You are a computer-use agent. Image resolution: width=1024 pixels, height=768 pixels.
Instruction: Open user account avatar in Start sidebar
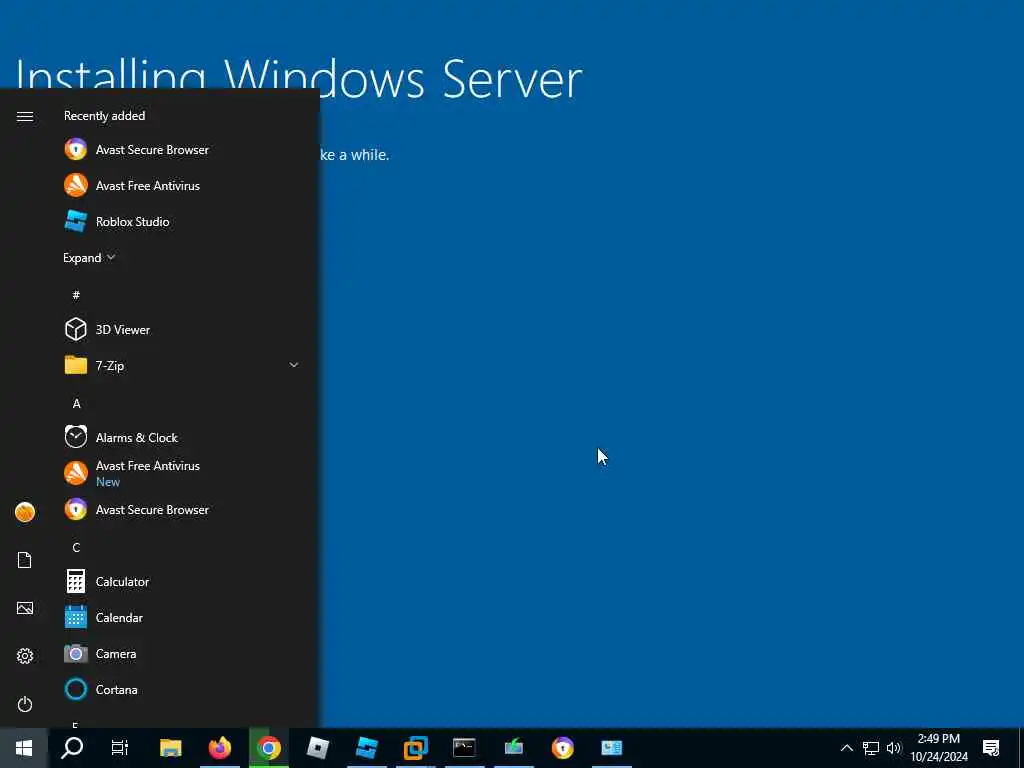[x=25, y=512]
